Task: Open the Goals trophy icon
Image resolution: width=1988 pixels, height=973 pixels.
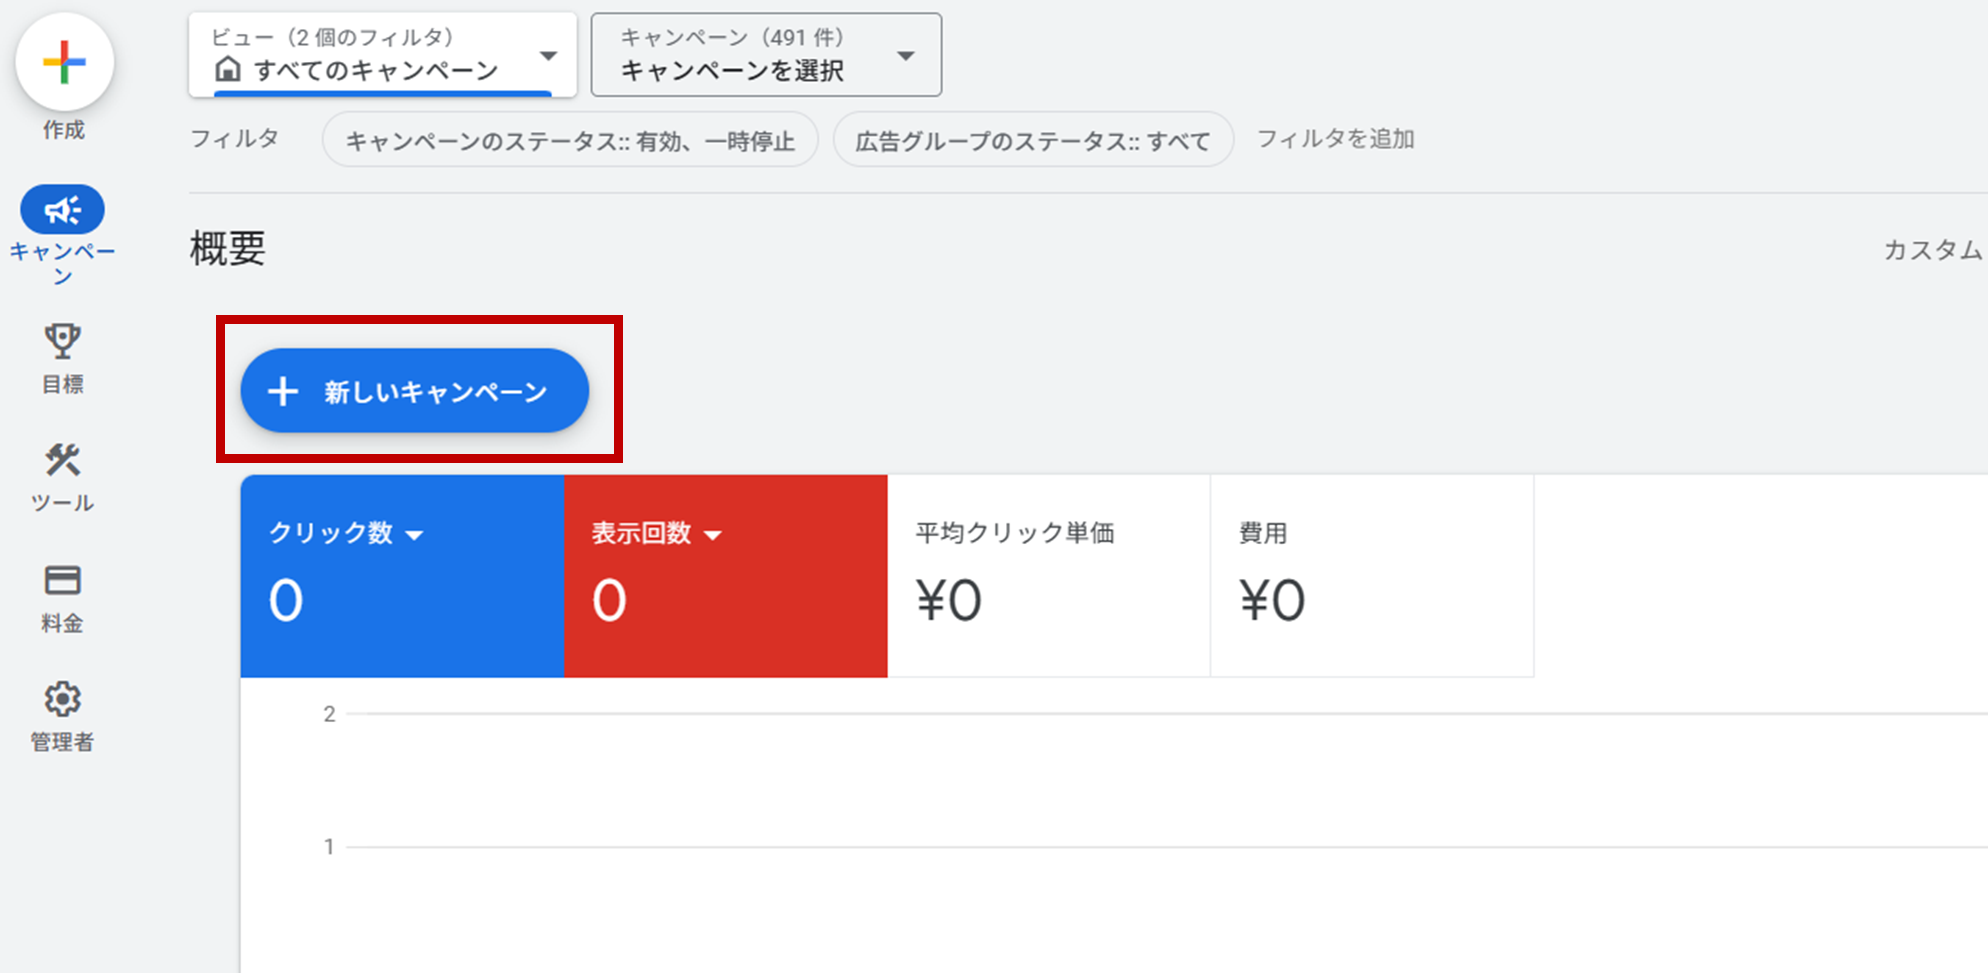Action: (62, 341)
